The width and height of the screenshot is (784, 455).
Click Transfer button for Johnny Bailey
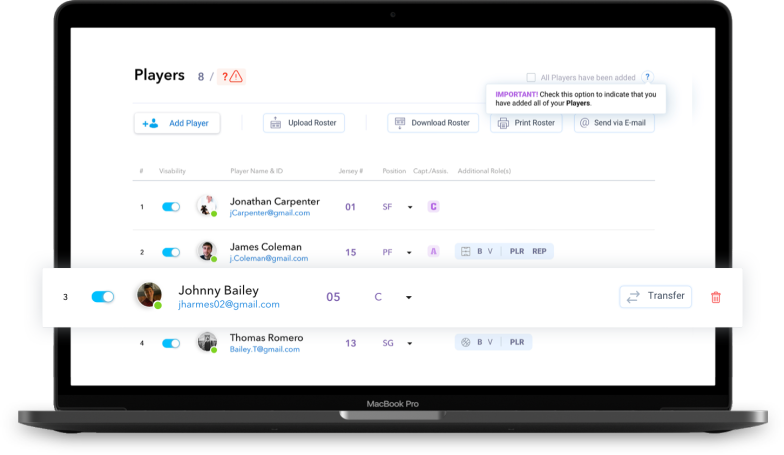tap(655, 296)
